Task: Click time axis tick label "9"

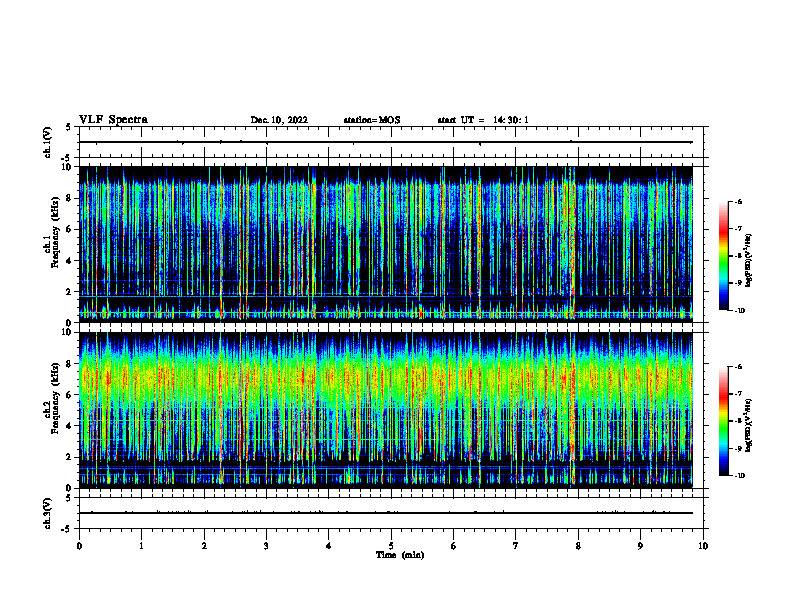Action: (640, 546)
